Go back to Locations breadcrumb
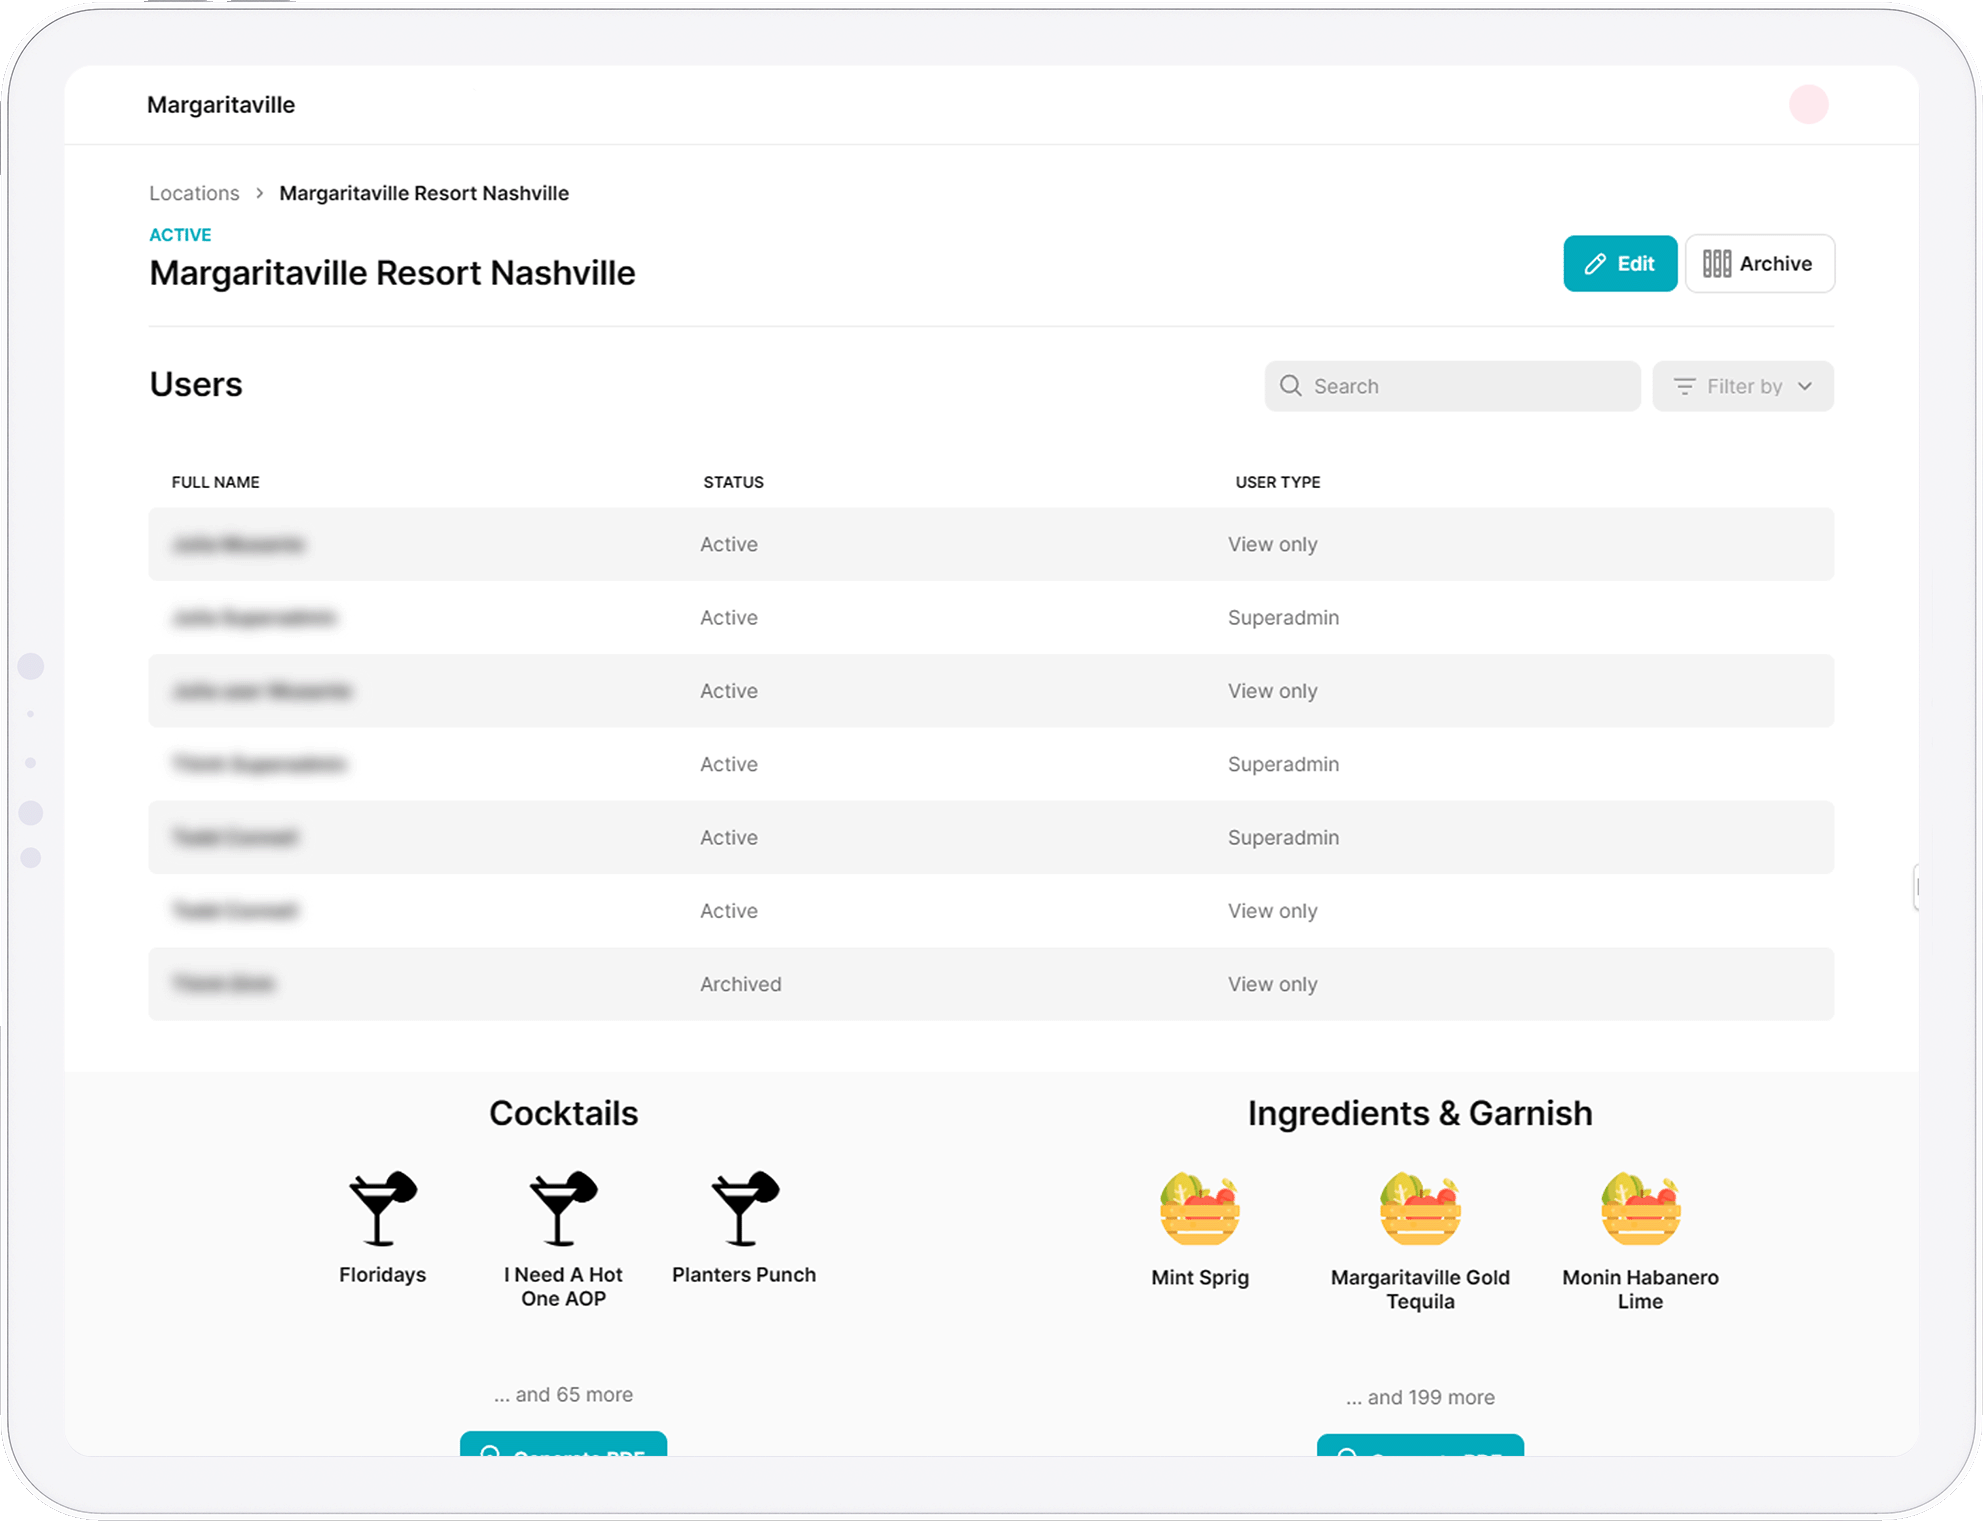This screenshot has width=1983, height=1521. [194, 193]
